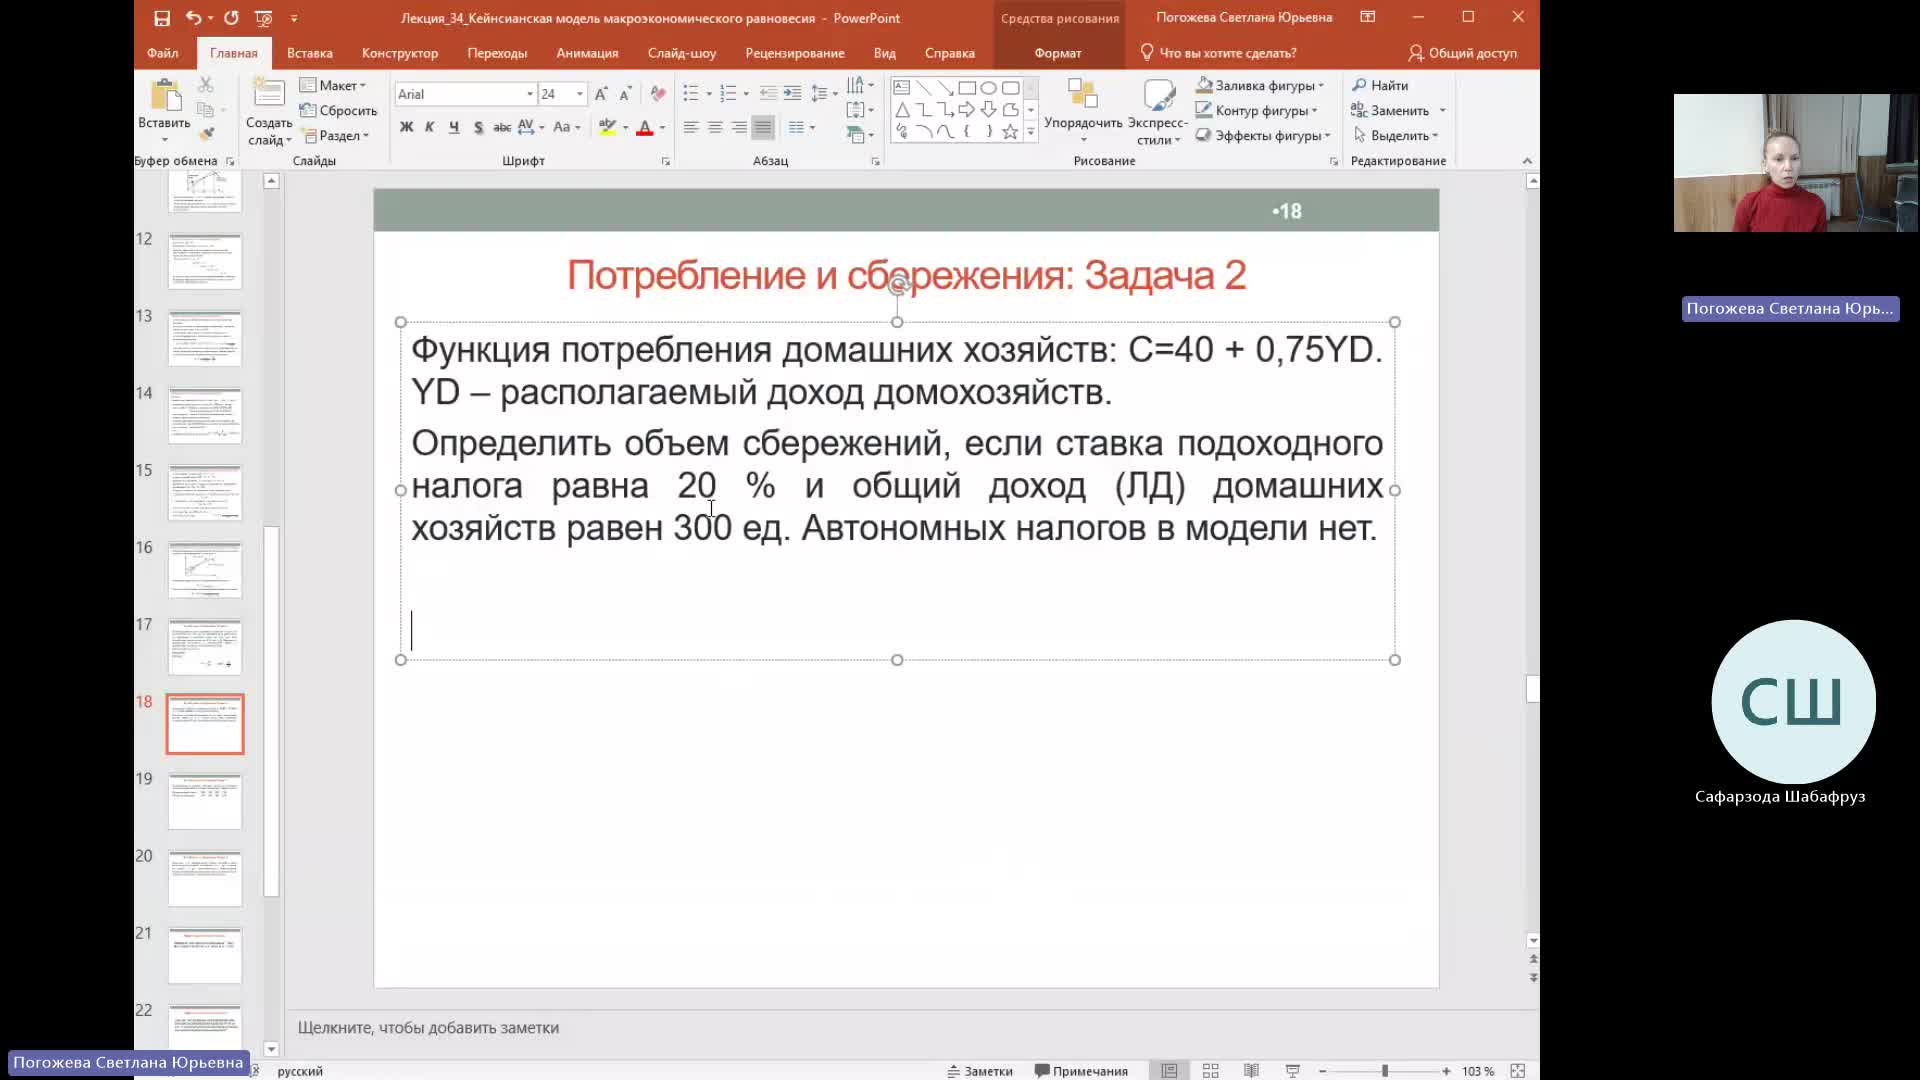Image resolution: width=1920 pixels, height=1080 pixels.
Task: Select the Format Painter brush icon
Action: point(206,134)
